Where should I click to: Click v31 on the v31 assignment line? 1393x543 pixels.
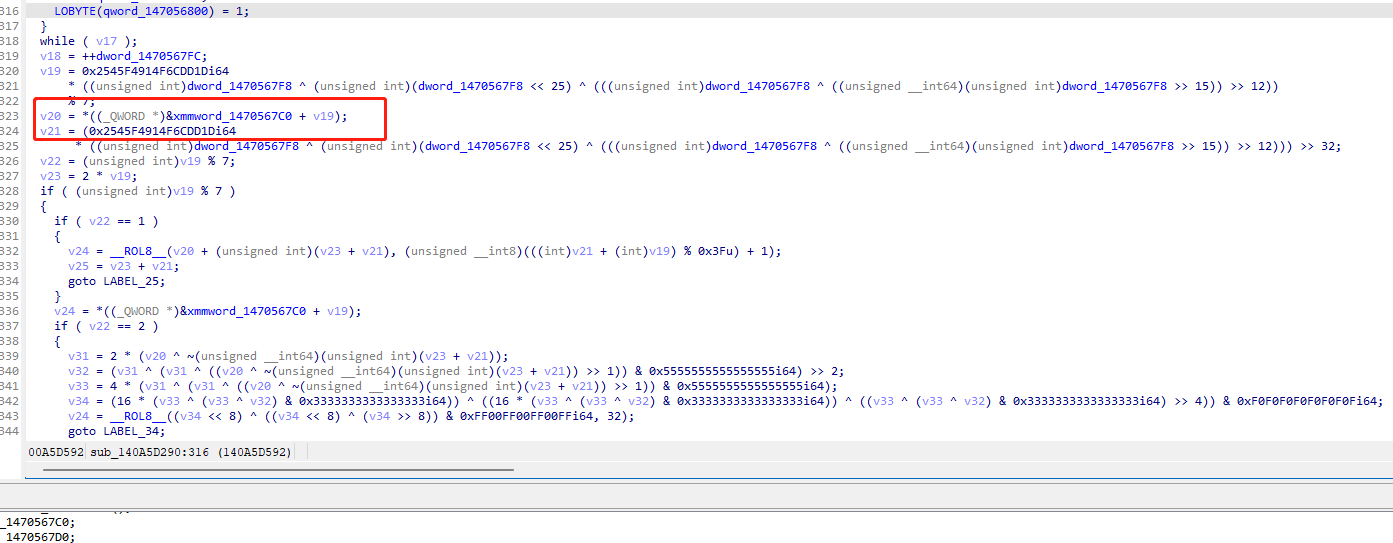coord(78,356)
